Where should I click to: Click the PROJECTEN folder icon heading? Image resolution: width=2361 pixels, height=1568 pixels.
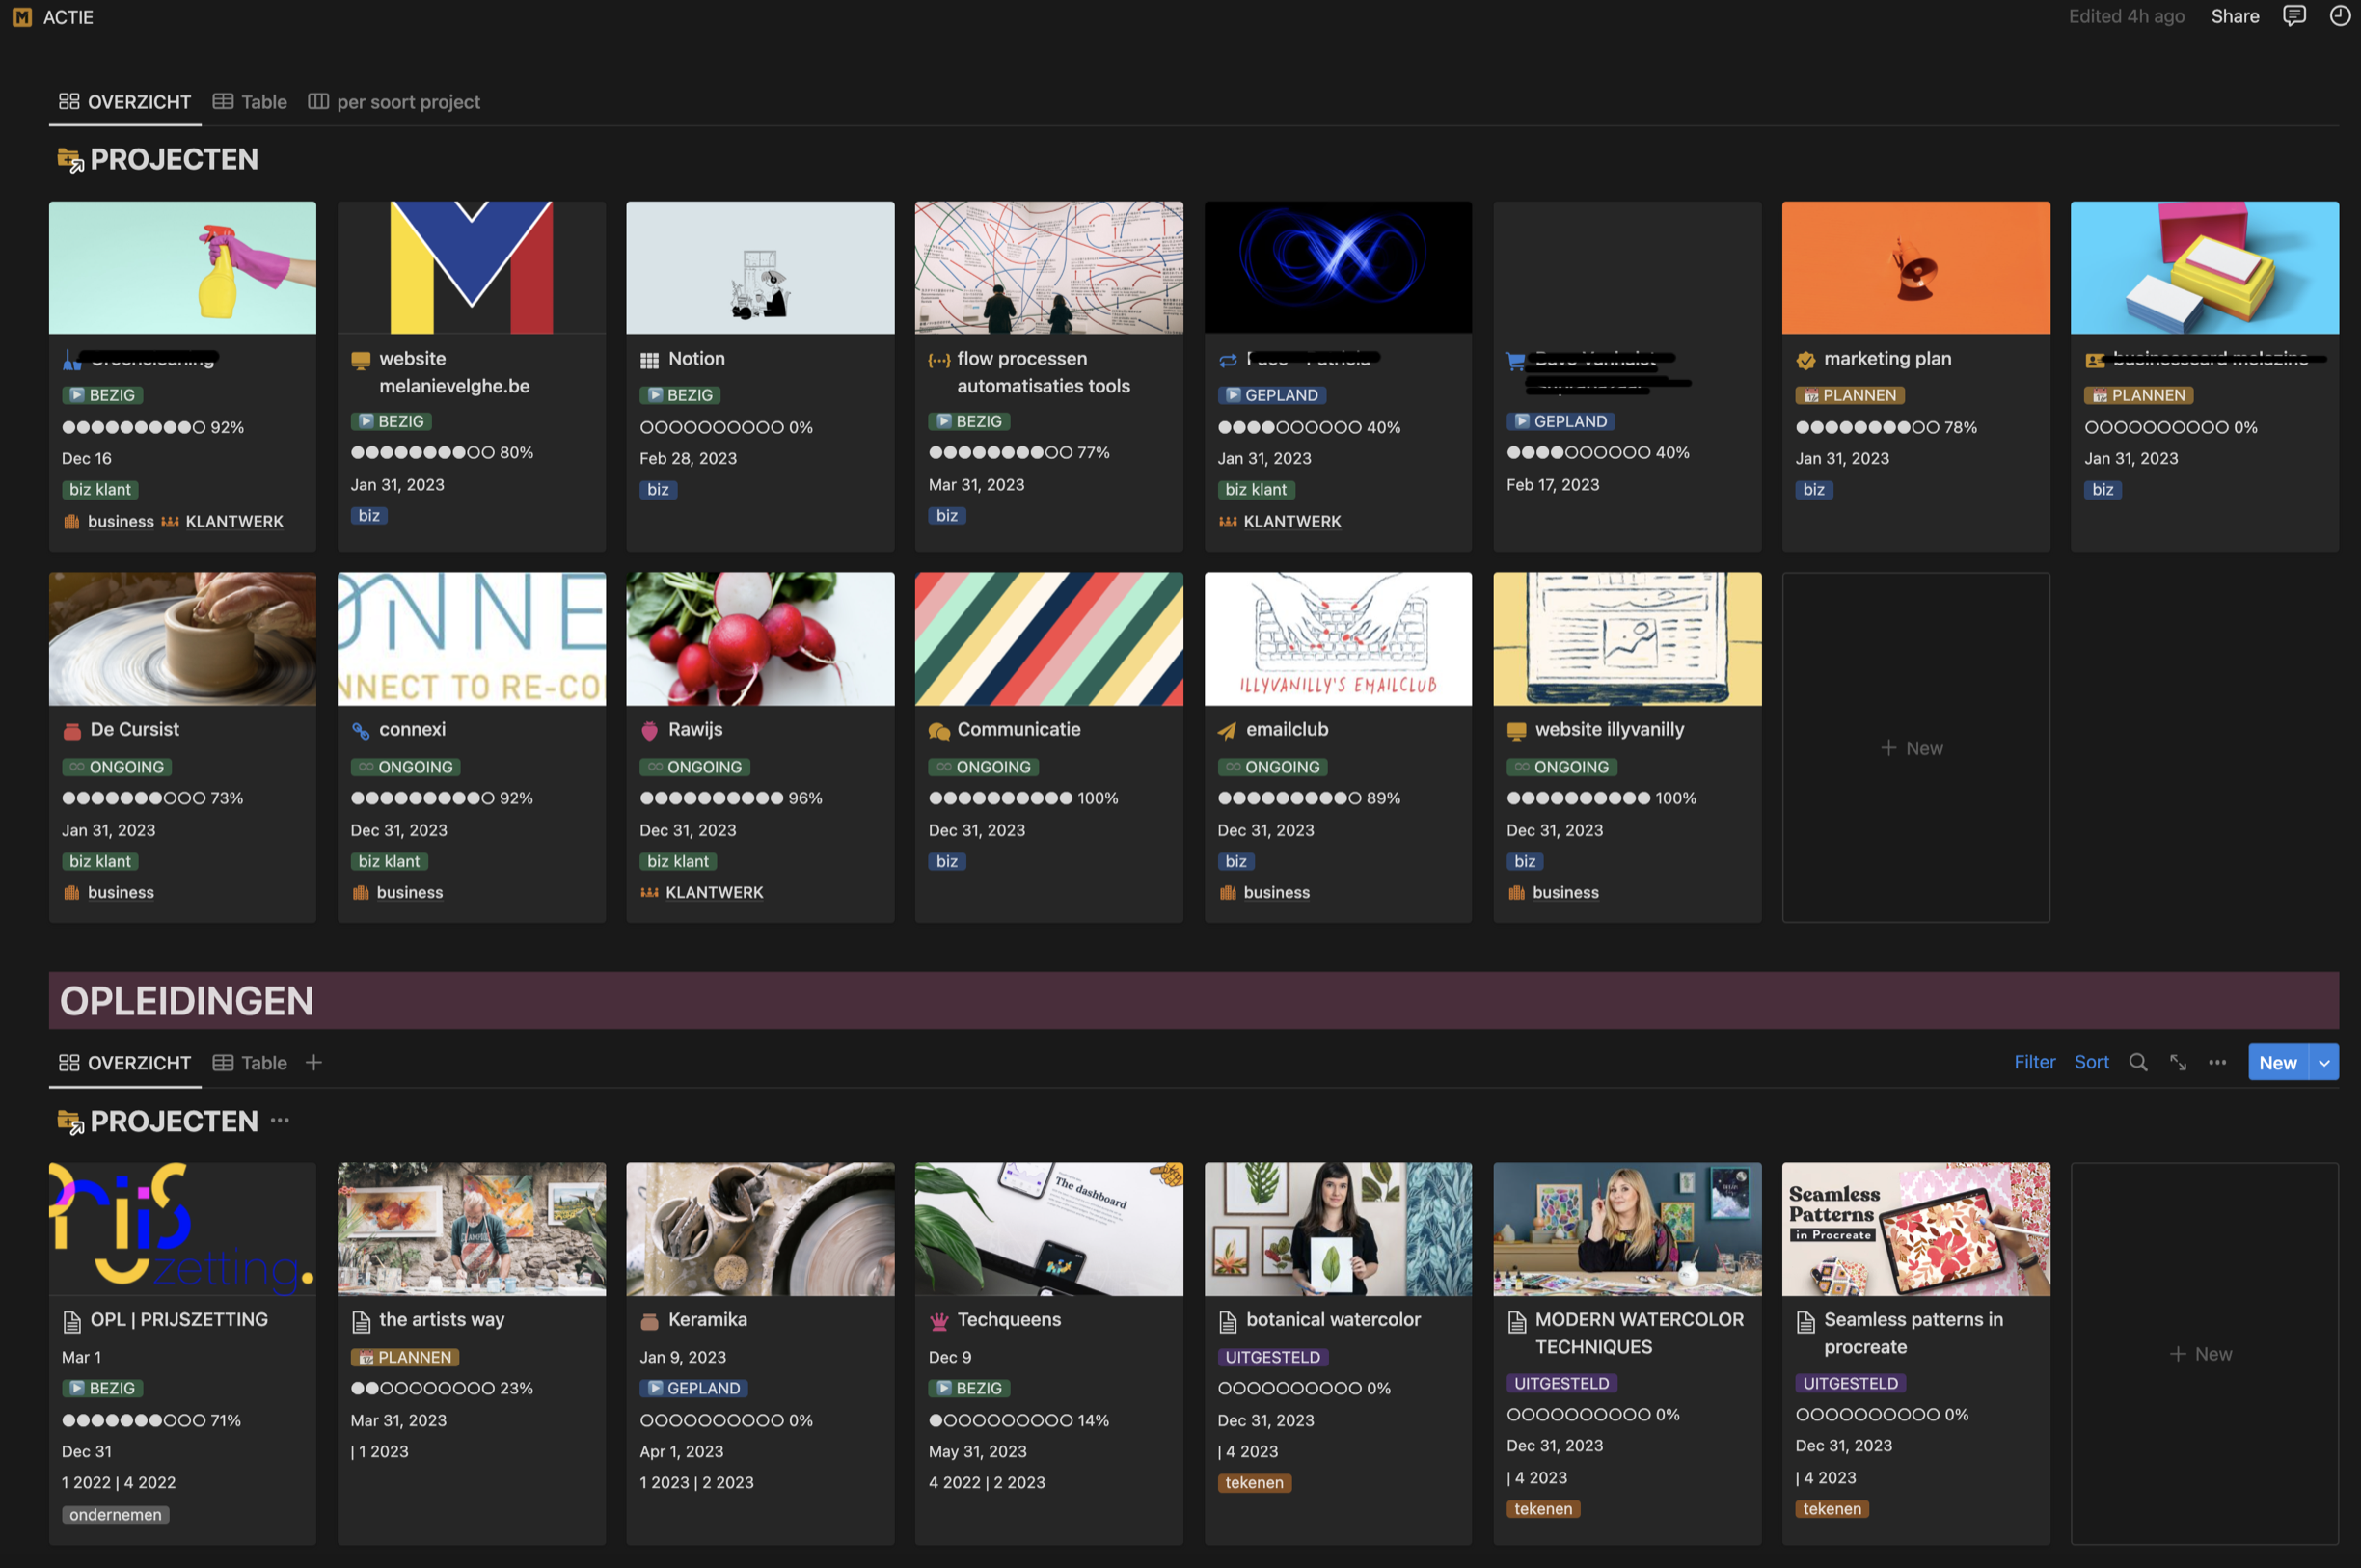[70, 159]
